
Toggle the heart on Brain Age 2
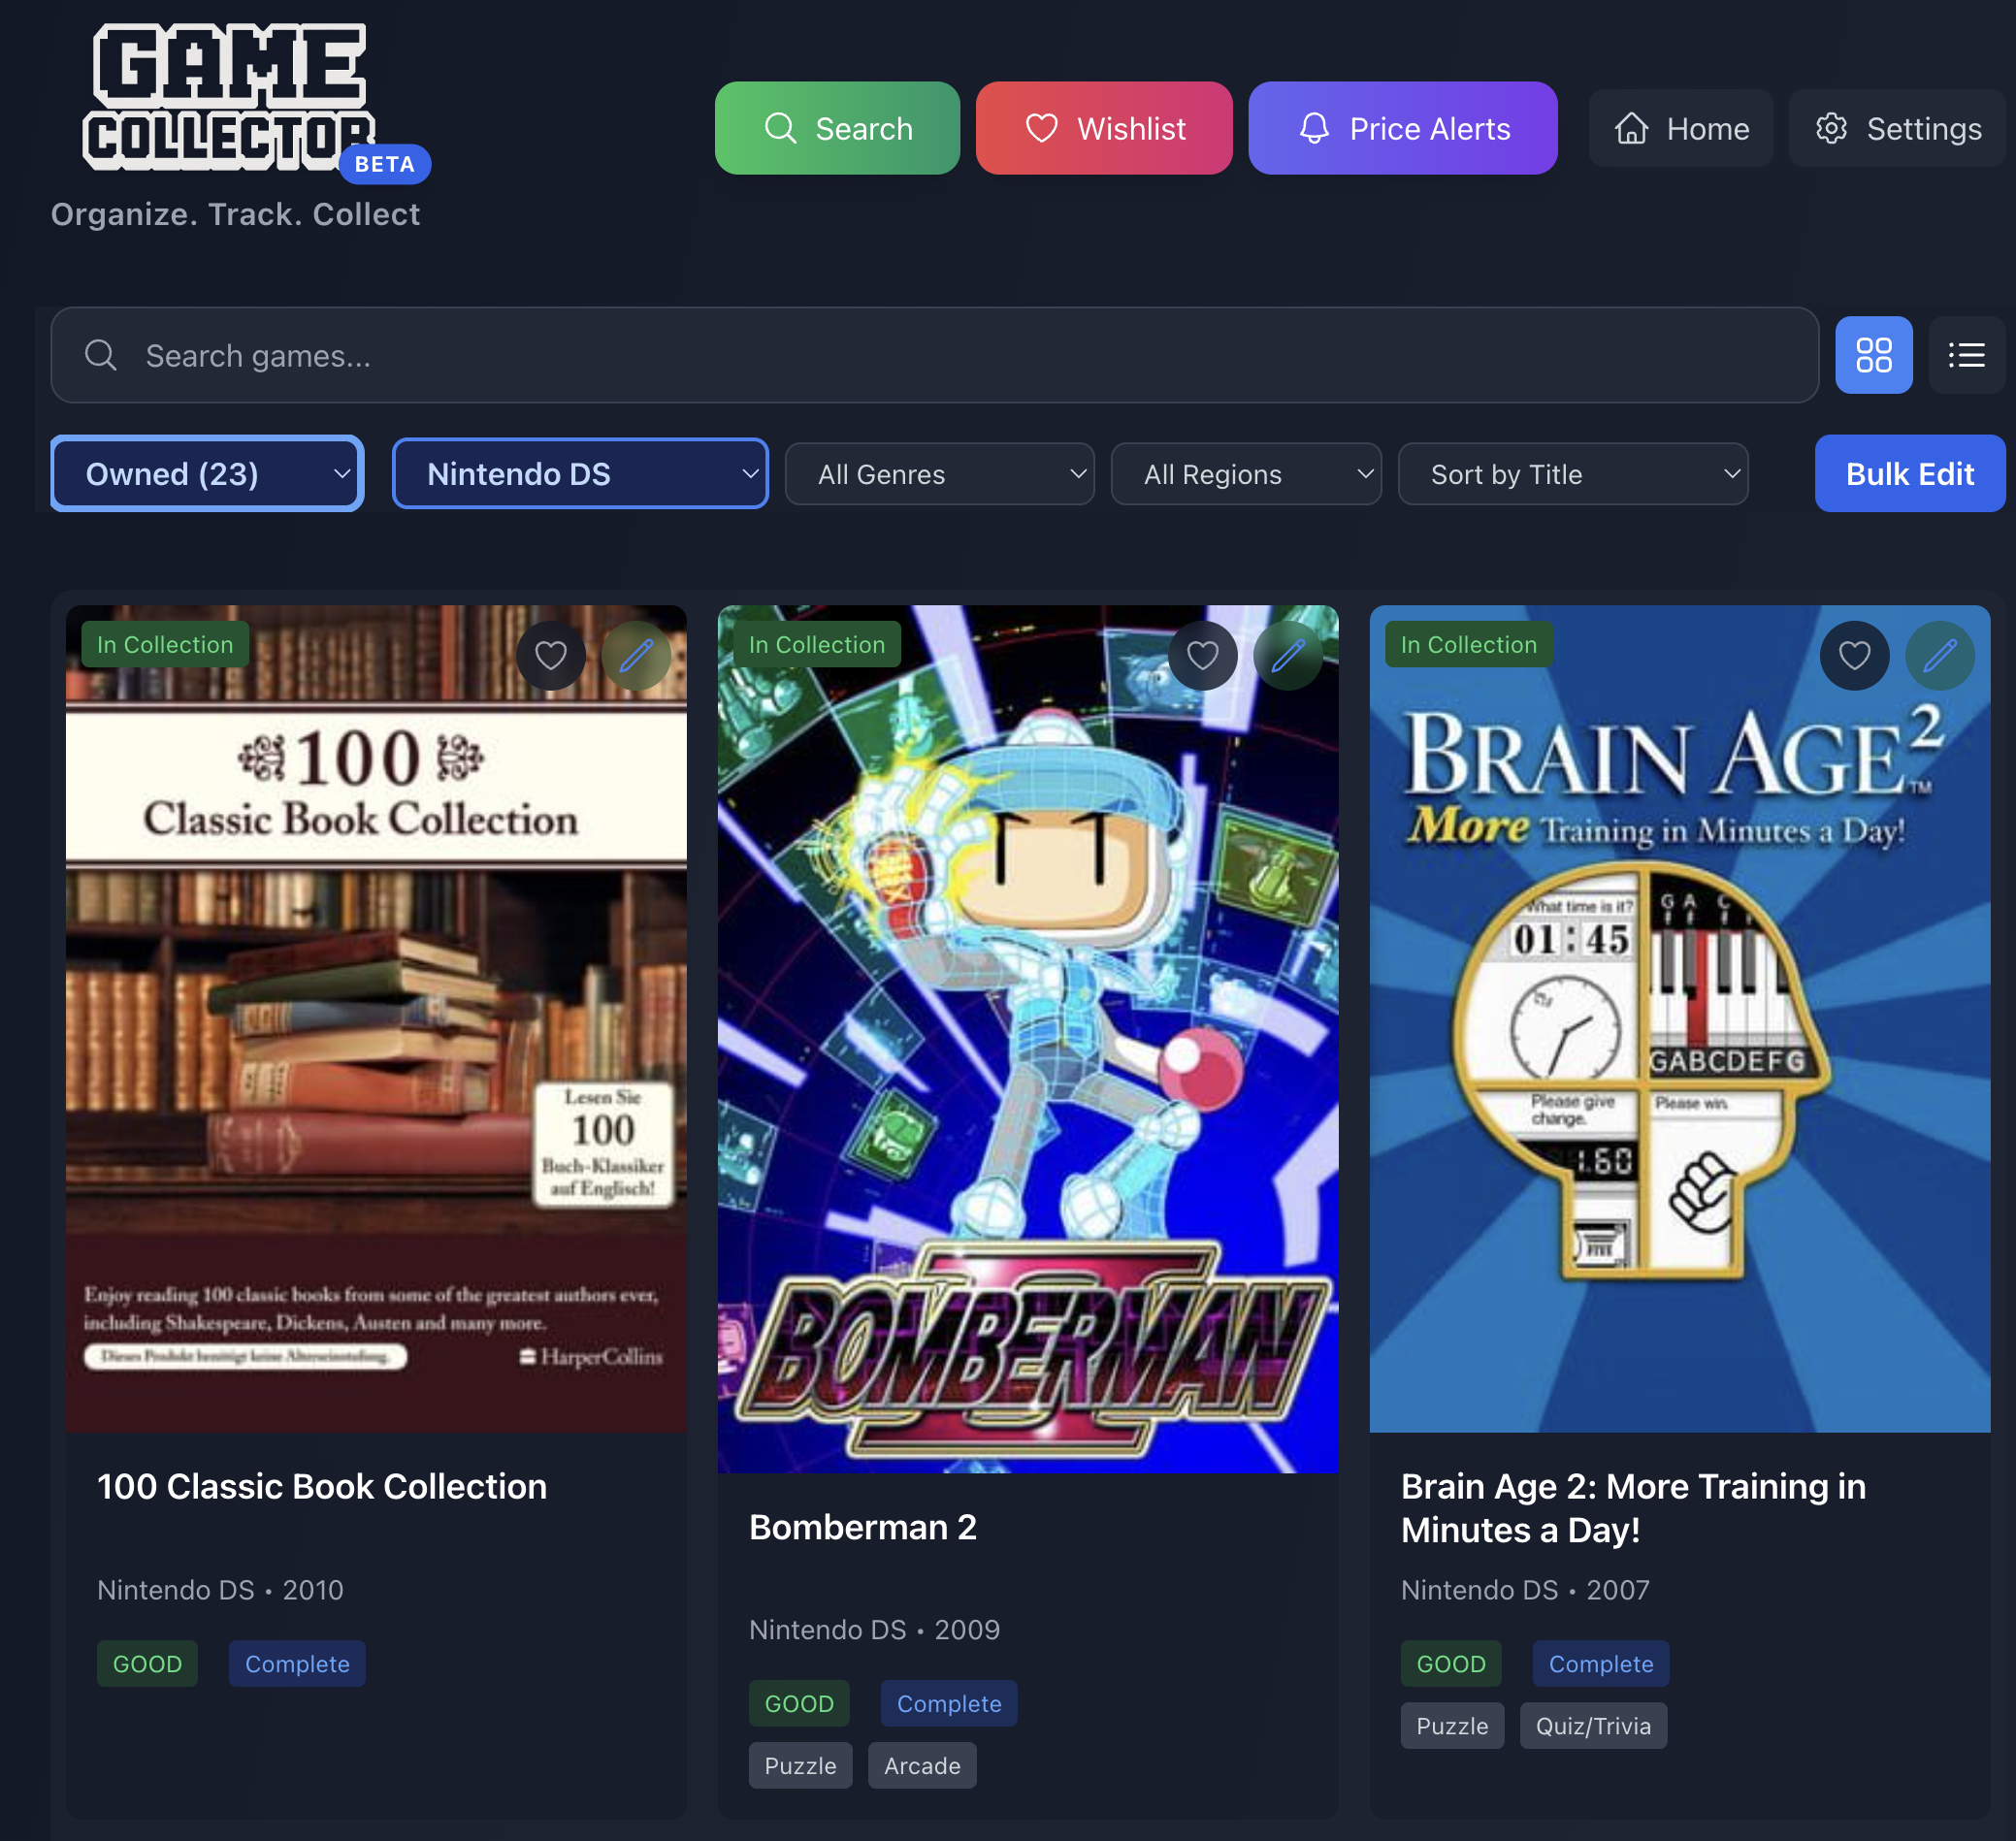click(x=1854, y=655)
